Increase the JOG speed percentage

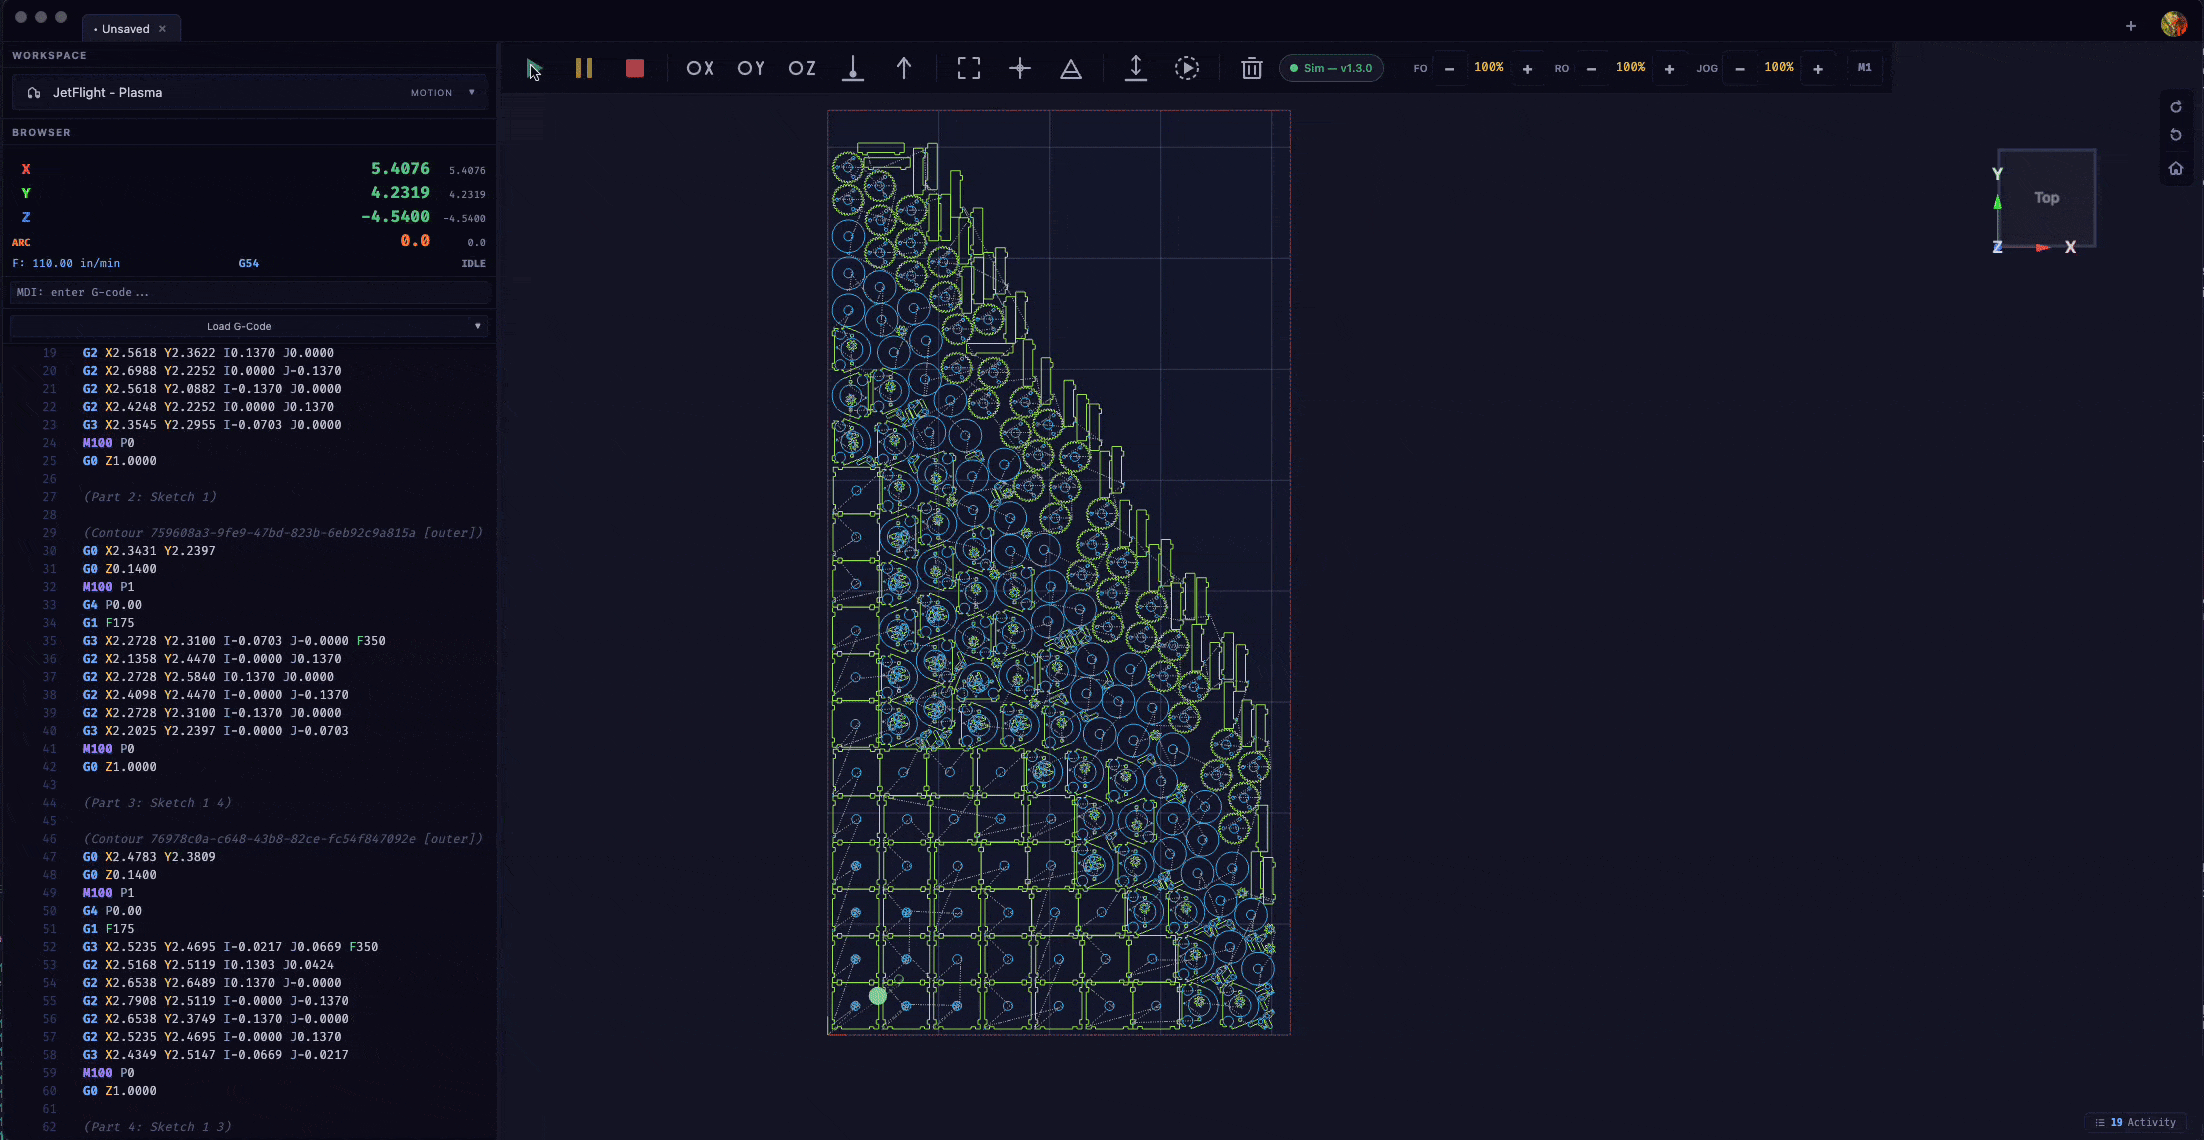[x=1818, y=68]
